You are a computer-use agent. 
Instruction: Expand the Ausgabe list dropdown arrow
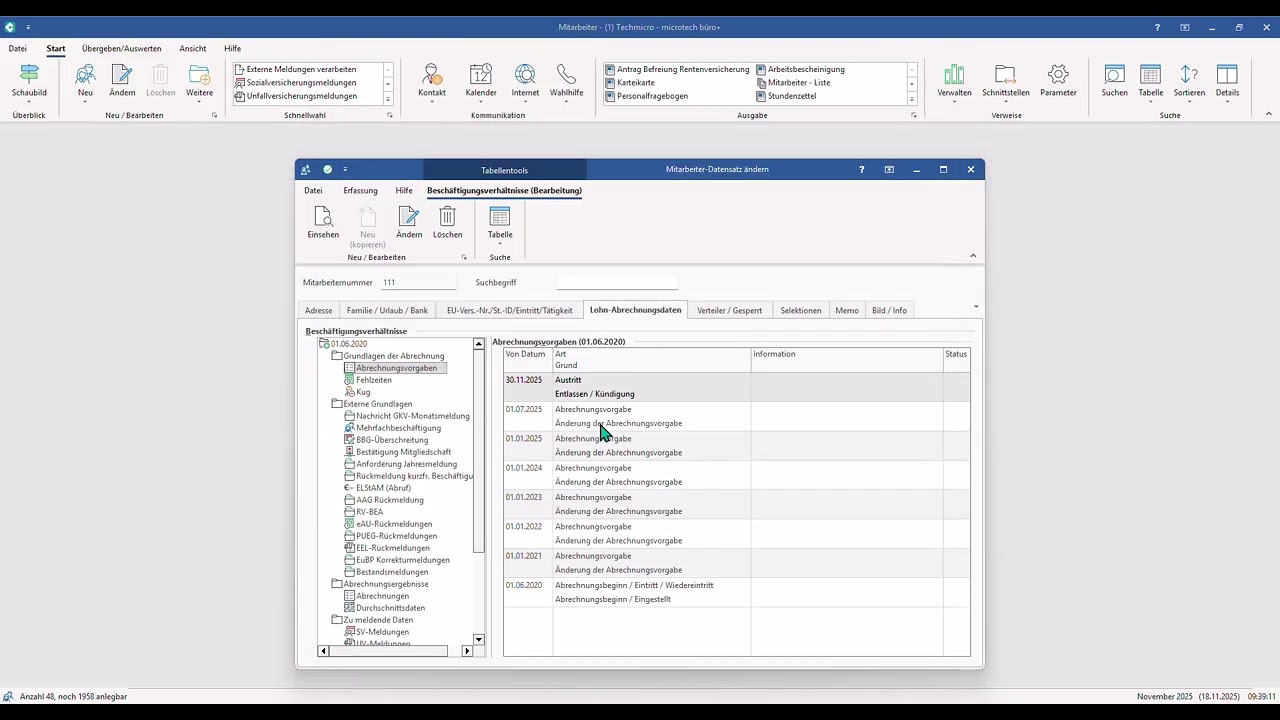click(912, 98)
